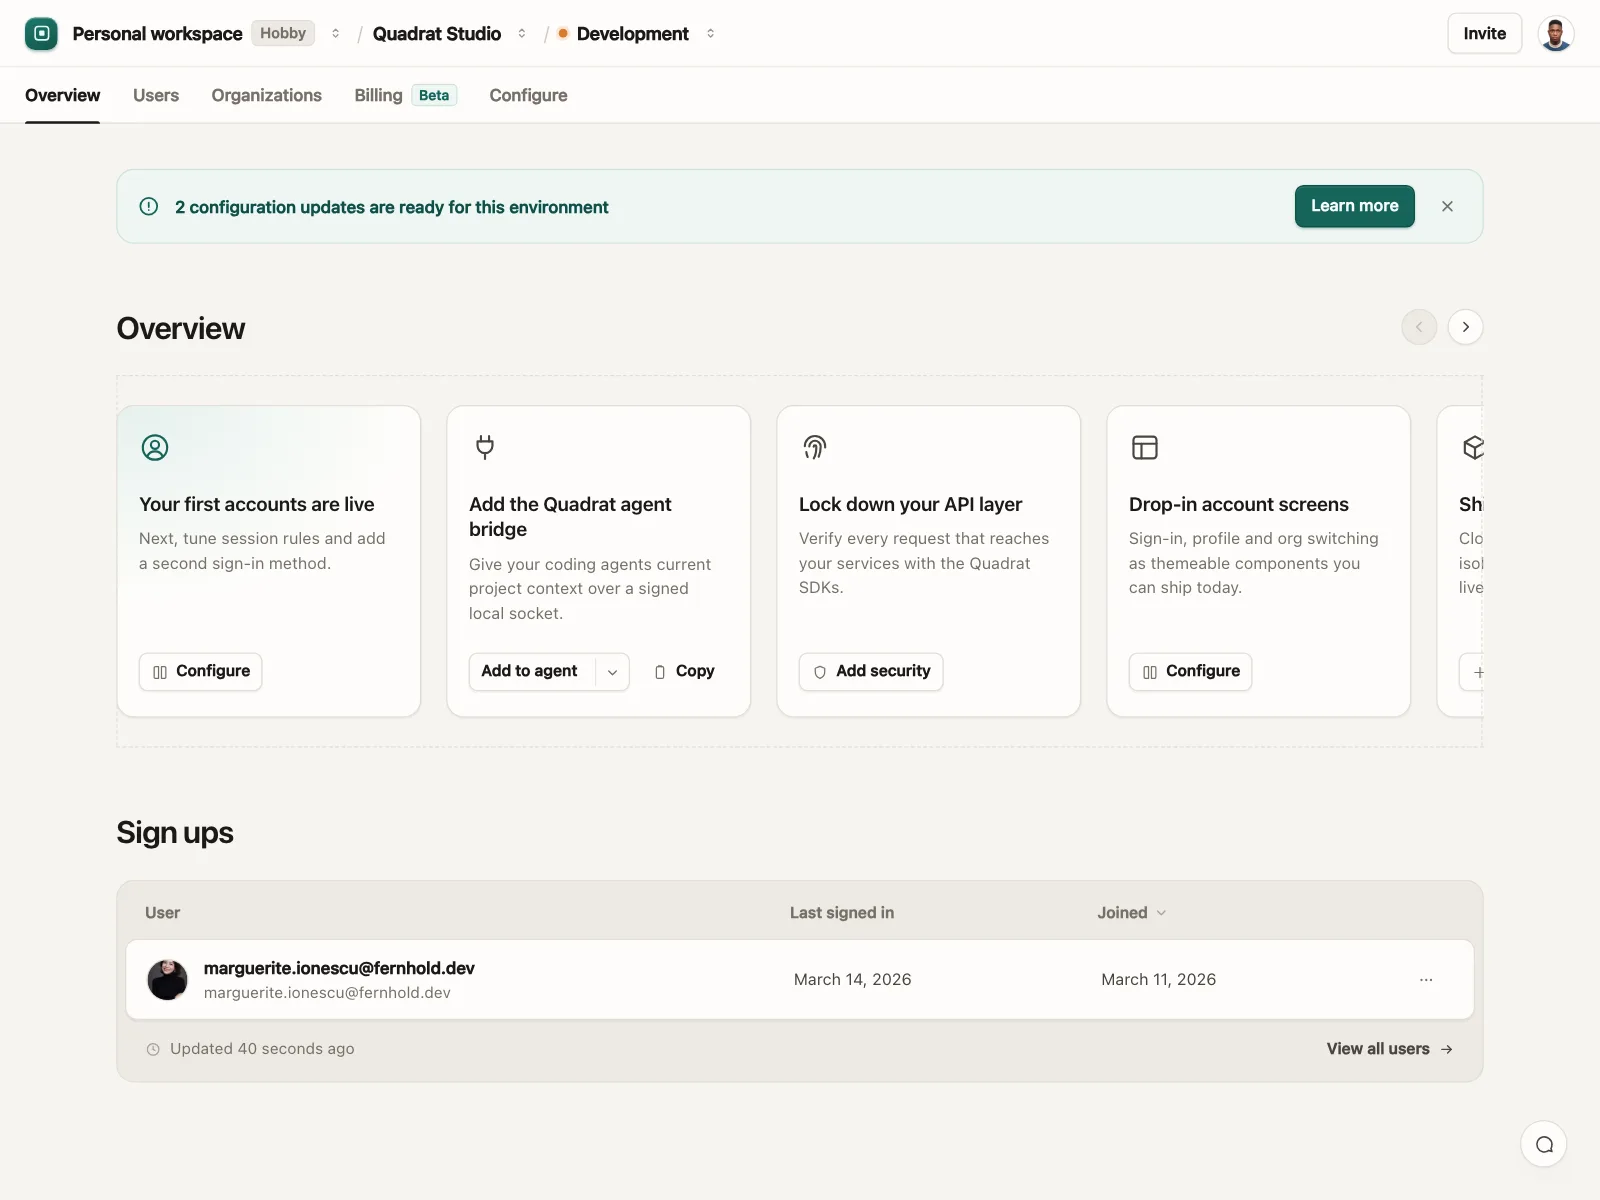Click the 2 configuration updates message text

(392, 207)
